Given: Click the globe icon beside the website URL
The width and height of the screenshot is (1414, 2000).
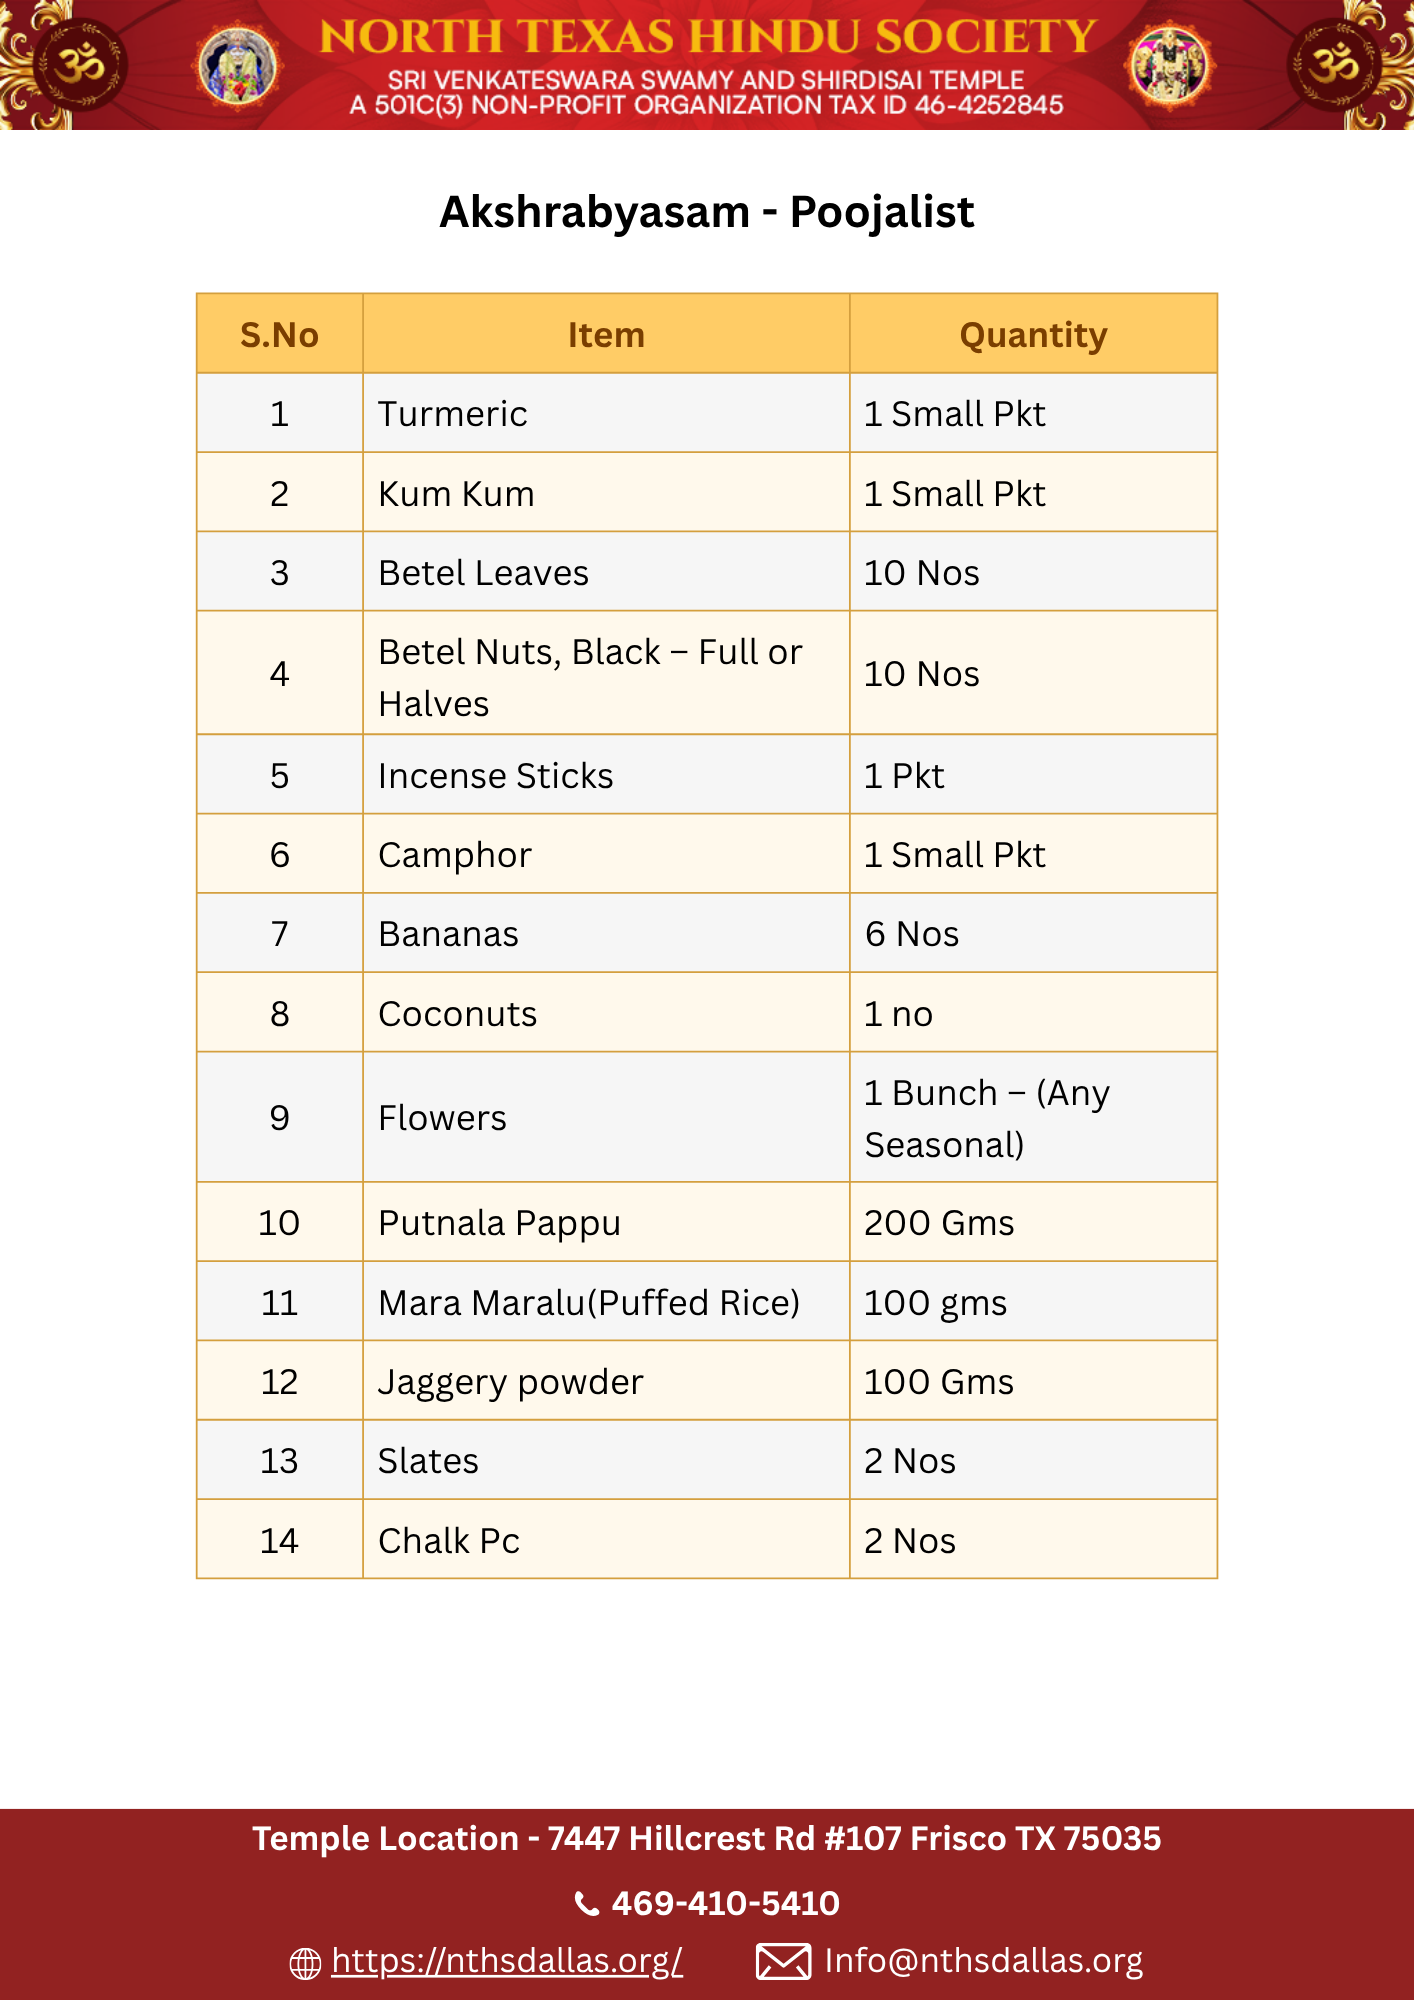Looking at the screenshot, I should 305,1963.
